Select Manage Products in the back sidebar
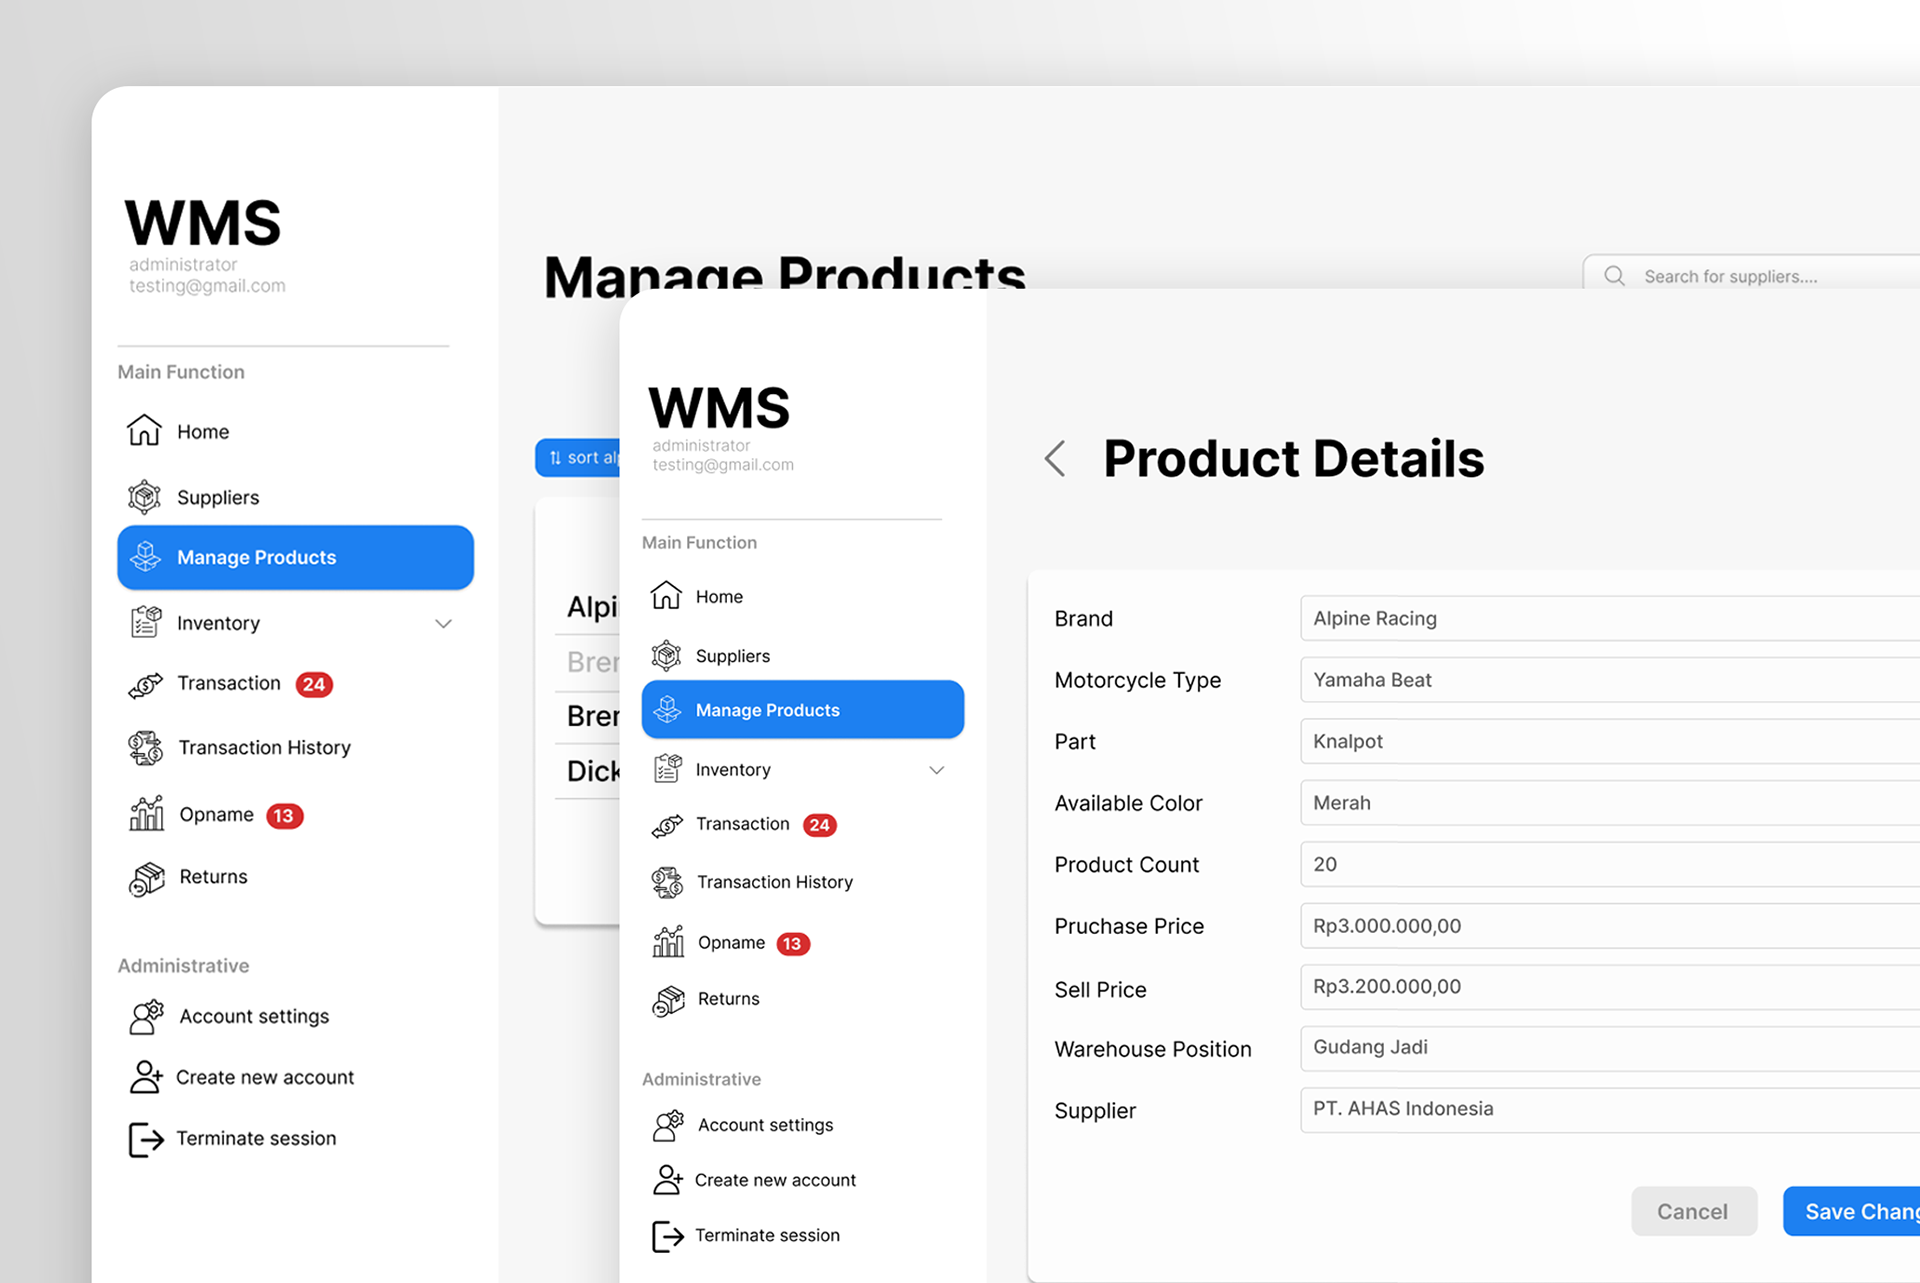Screen dimensions: 1920x1283 pyautogui.click(x=295, y=557)
